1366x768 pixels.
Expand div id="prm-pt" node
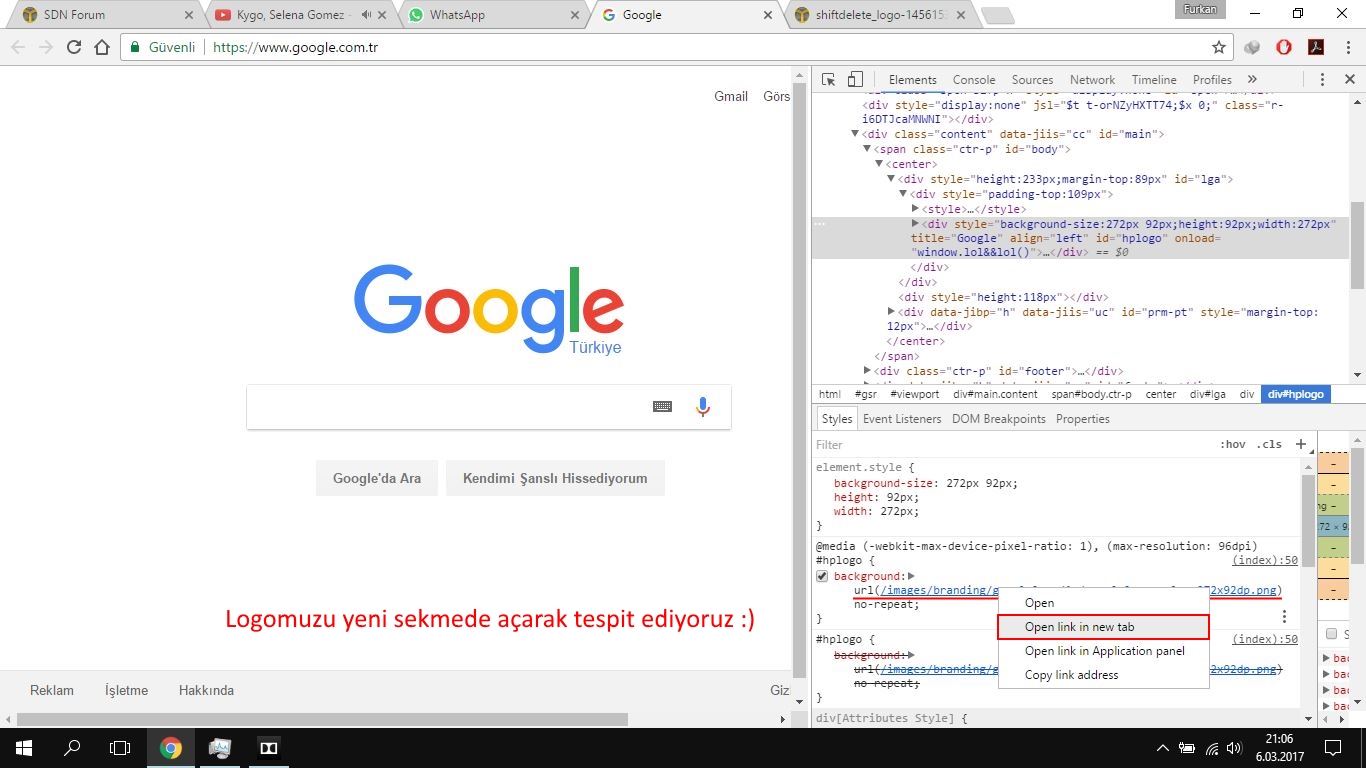click(x=891, y=312)
